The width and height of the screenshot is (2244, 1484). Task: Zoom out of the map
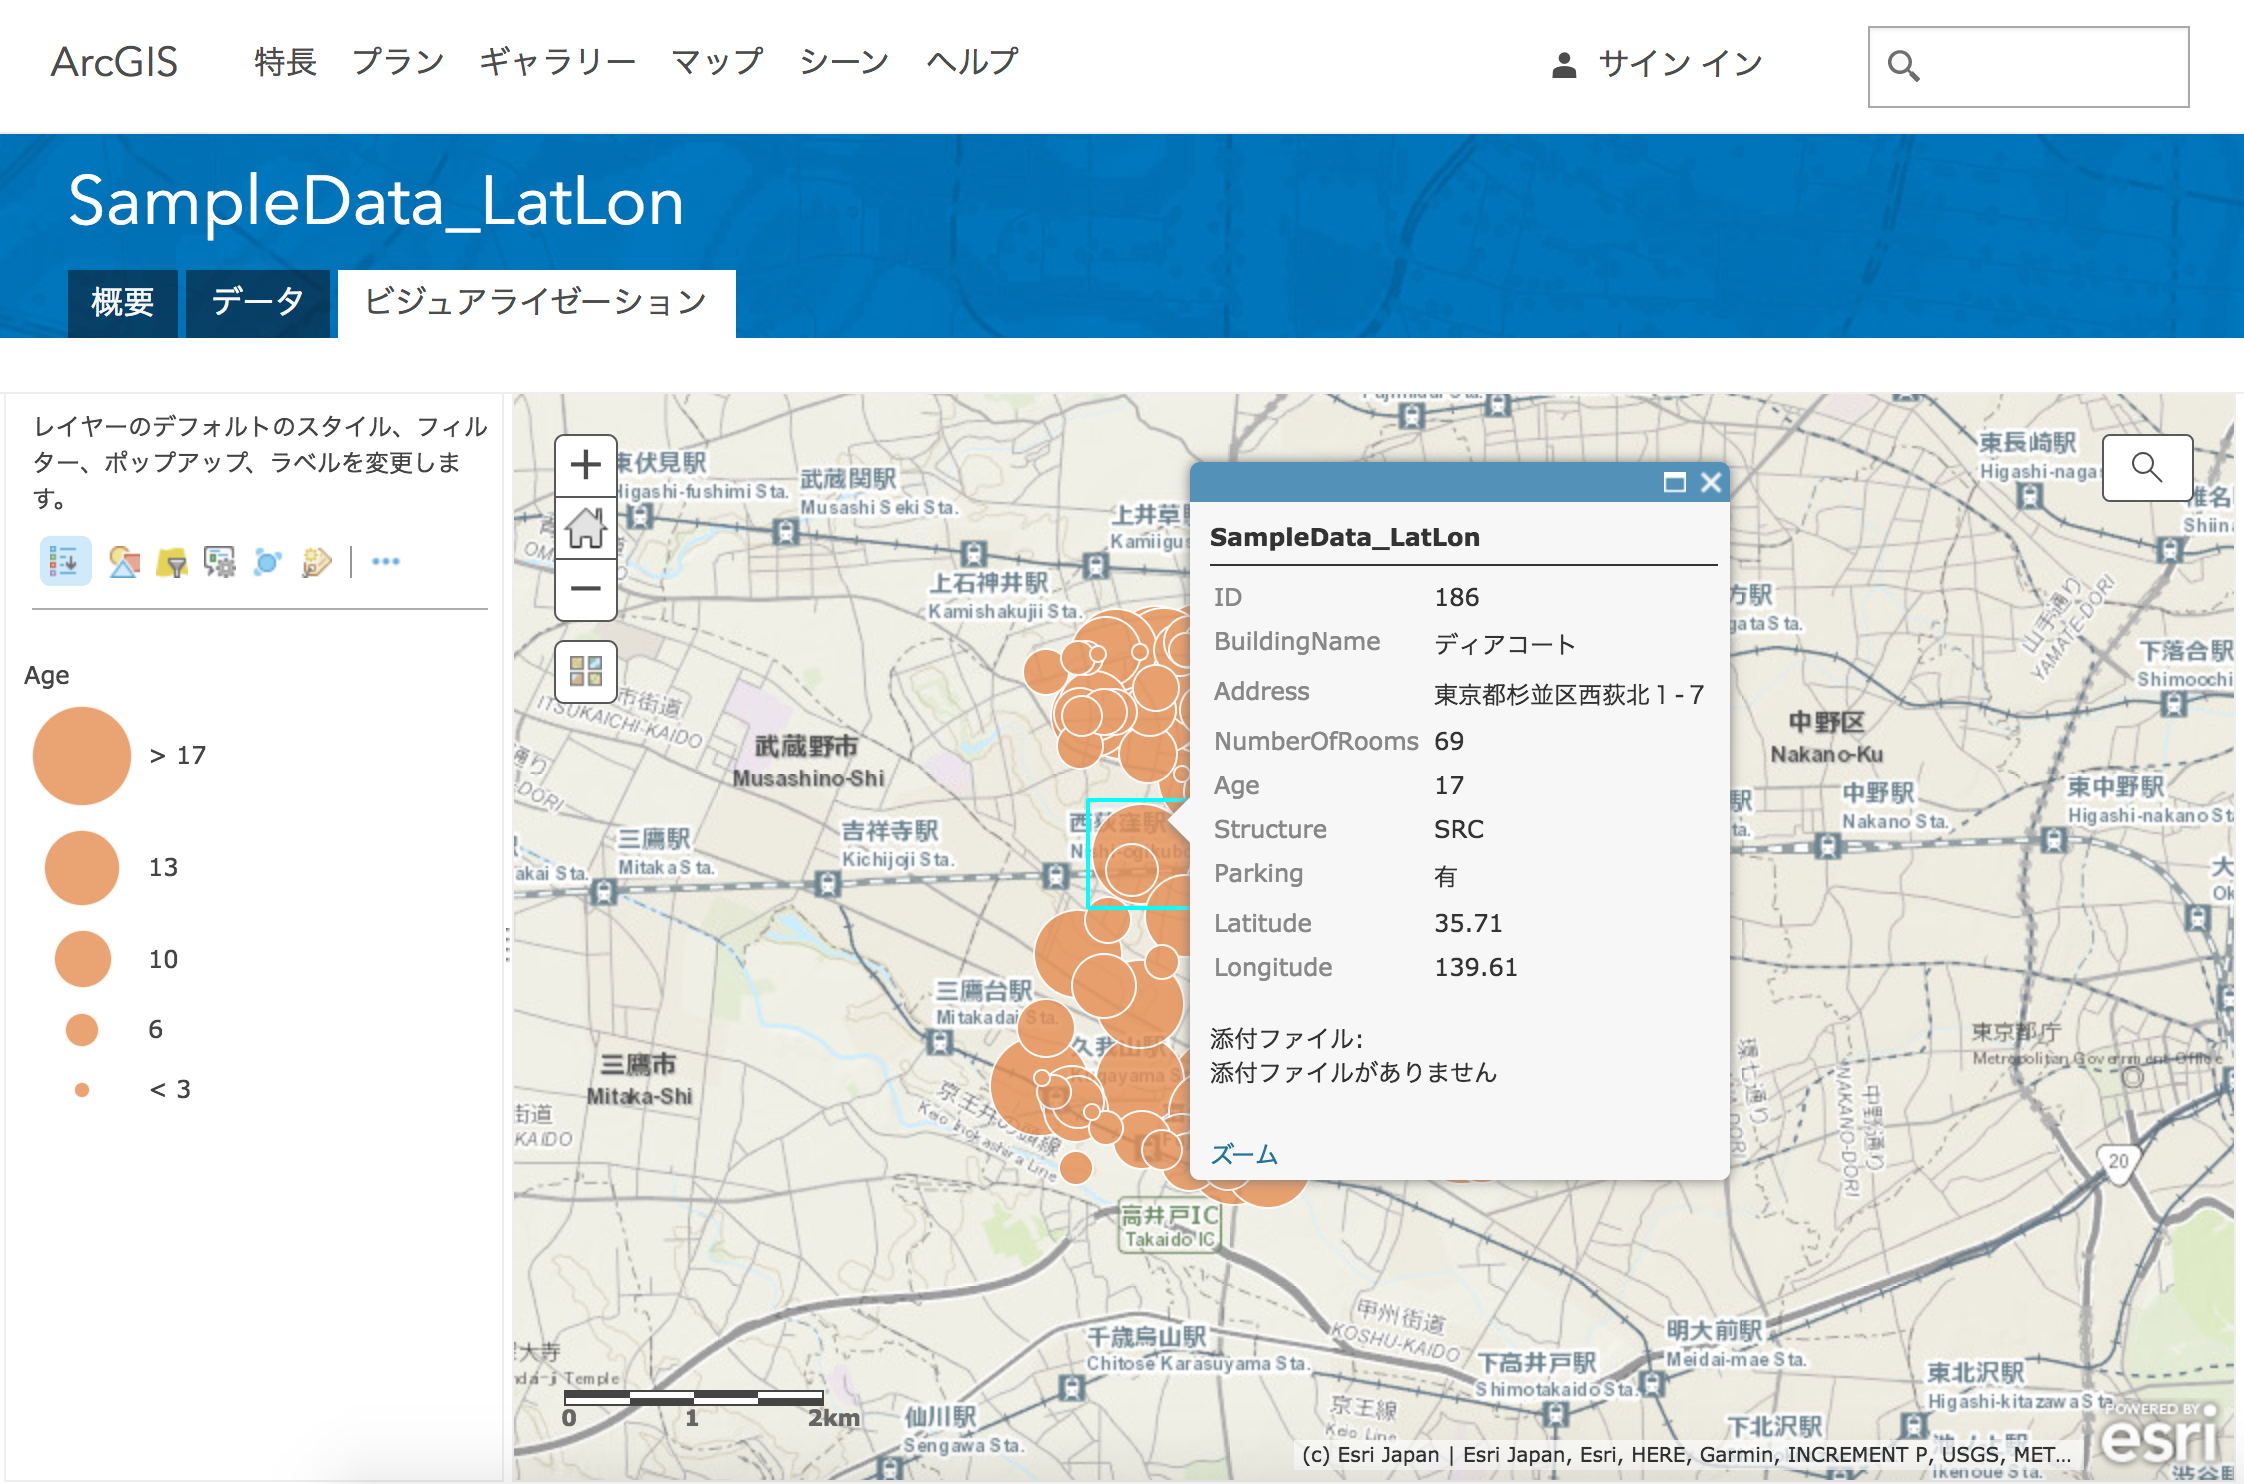click(586, 589)
